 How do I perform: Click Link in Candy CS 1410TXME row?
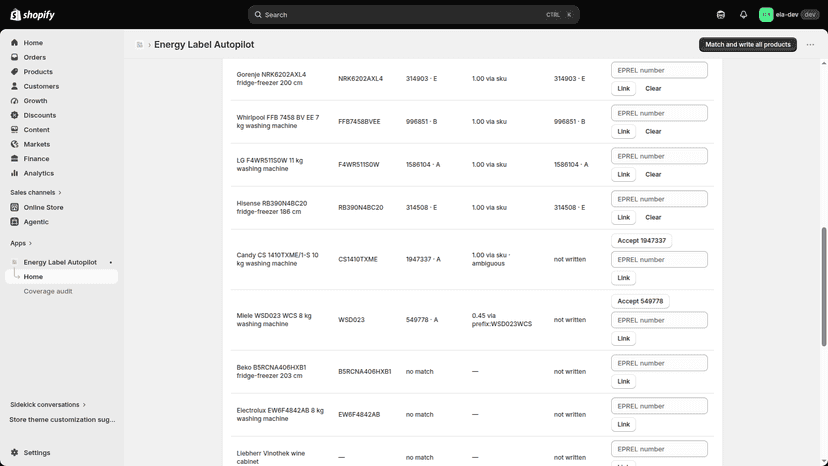624,278
